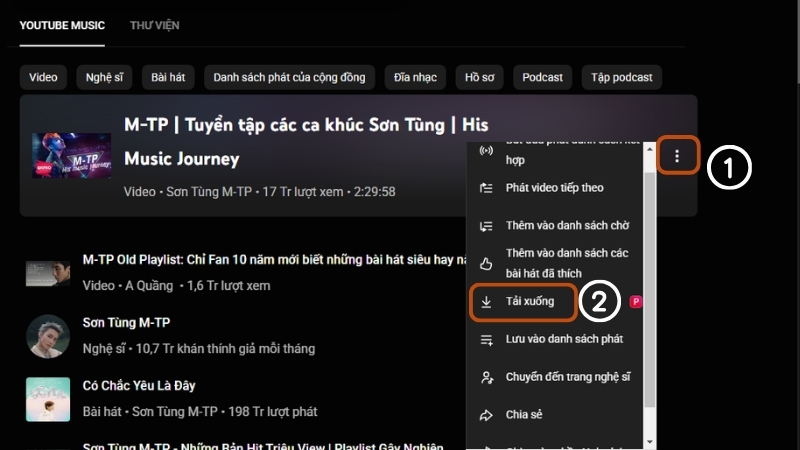Viewport: 800px width, 450px height.
Task: Switch to the THƯ VIỆN tab
Action: [x=155, y=26]
